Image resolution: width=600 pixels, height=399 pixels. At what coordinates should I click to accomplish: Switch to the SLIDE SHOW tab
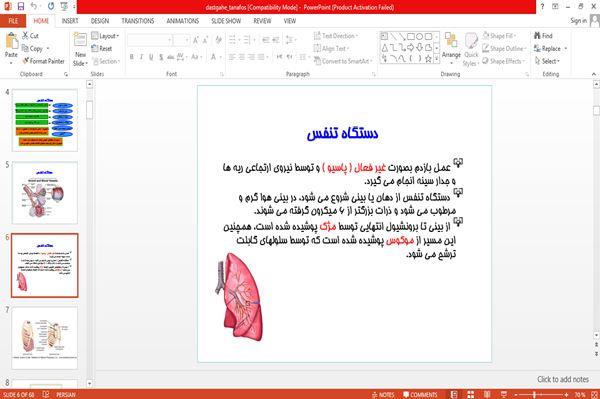point(226,21)
